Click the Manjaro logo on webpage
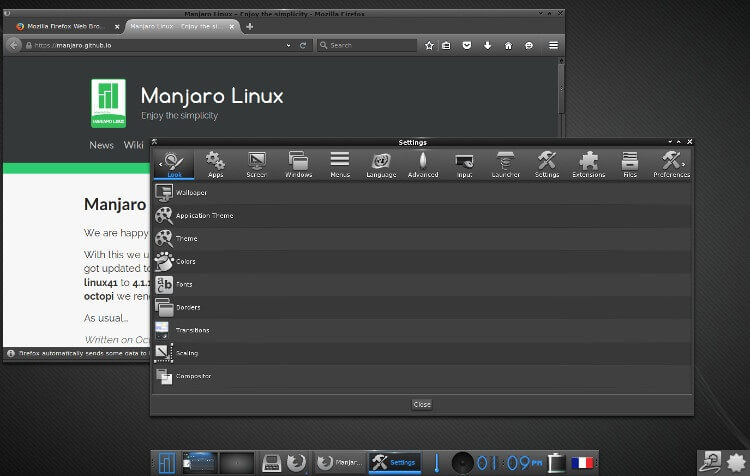Screen dimensions: 750x476 tap(109, 103)
